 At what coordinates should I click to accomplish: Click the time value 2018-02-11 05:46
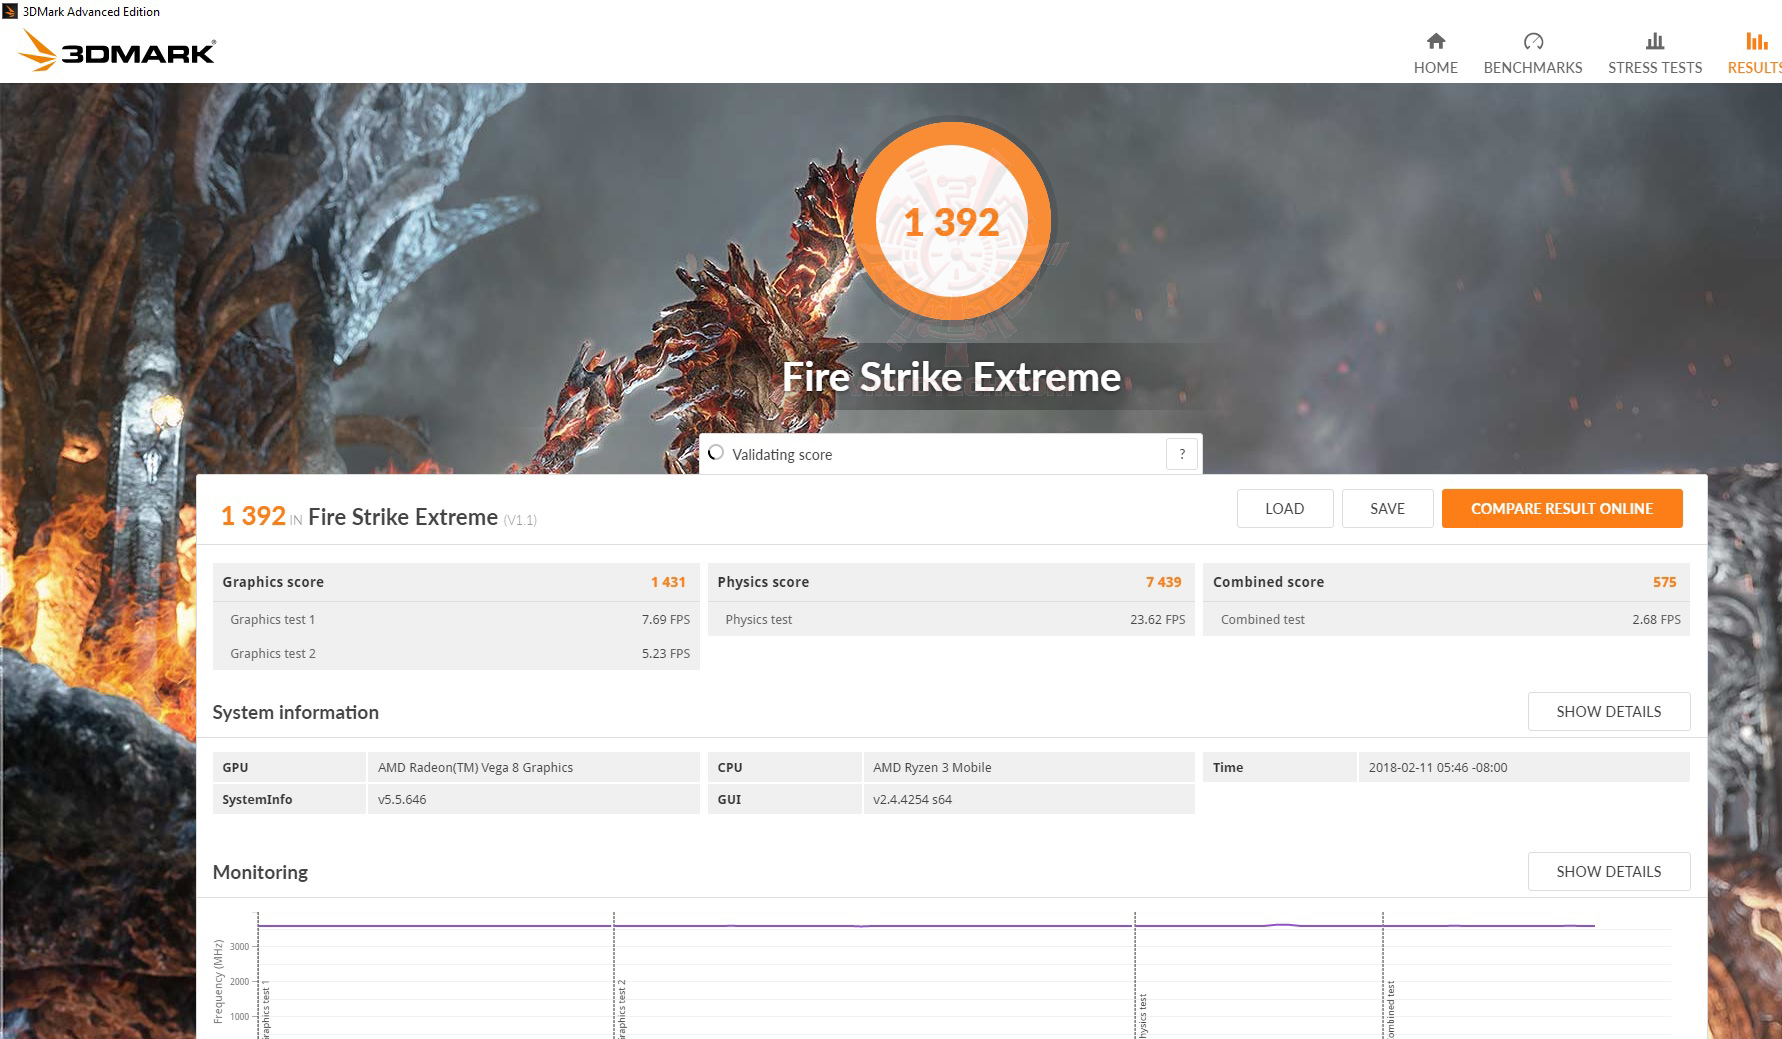1437,767
